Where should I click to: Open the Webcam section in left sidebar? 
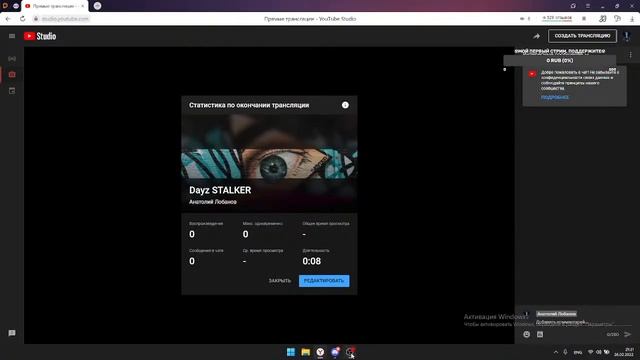12,75
